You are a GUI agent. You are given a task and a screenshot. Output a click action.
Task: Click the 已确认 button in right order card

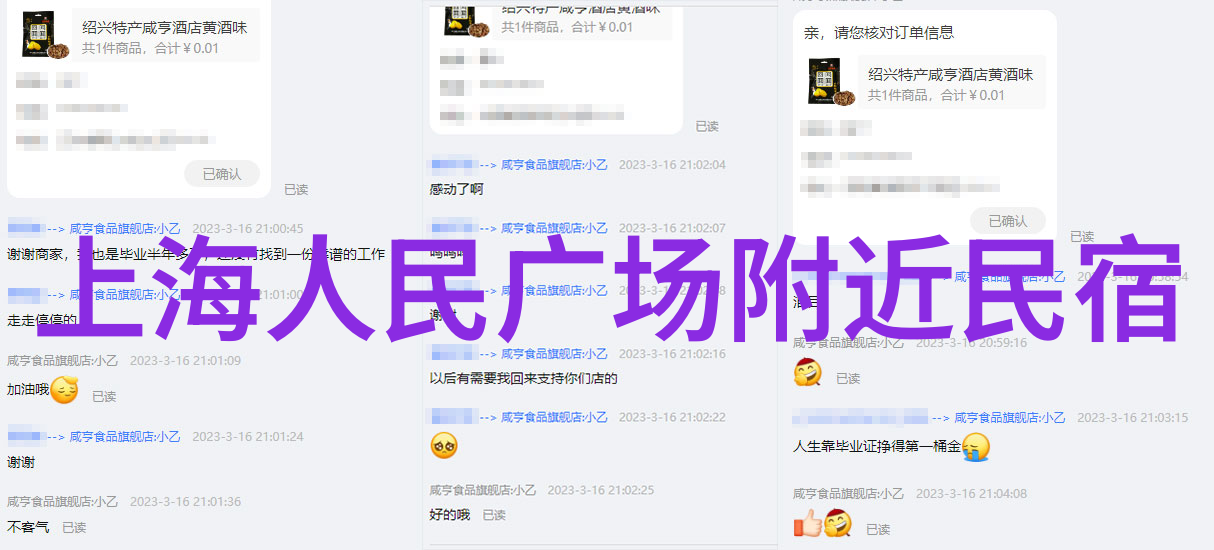coord(1007,221)
